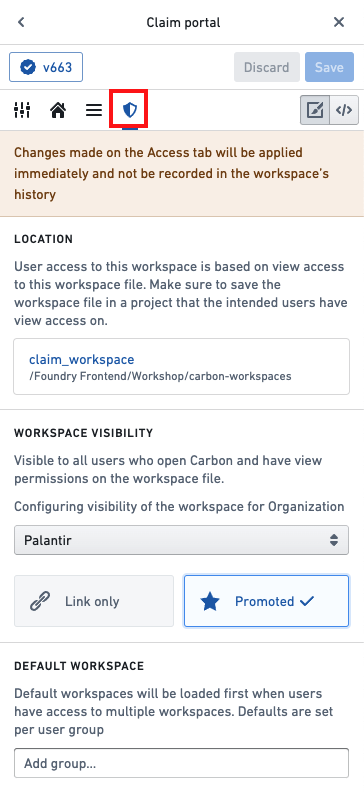Click the Discard button
The image size is (364, 792).
pyautogui.click(x=267, y=67)
